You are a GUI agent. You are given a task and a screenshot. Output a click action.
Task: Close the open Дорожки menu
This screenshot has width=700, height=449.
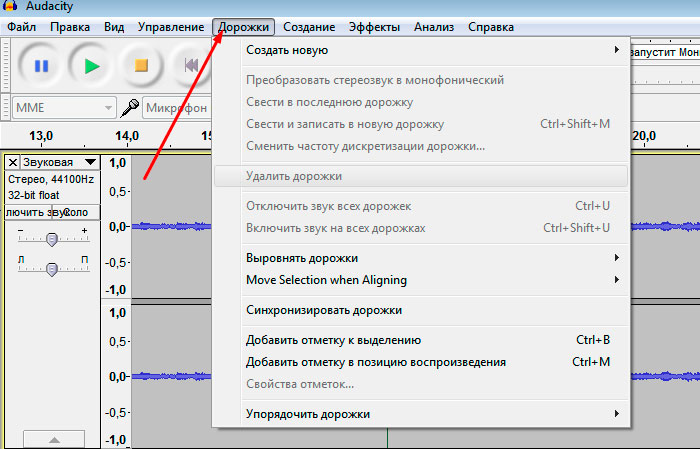[x=243, y=27]
